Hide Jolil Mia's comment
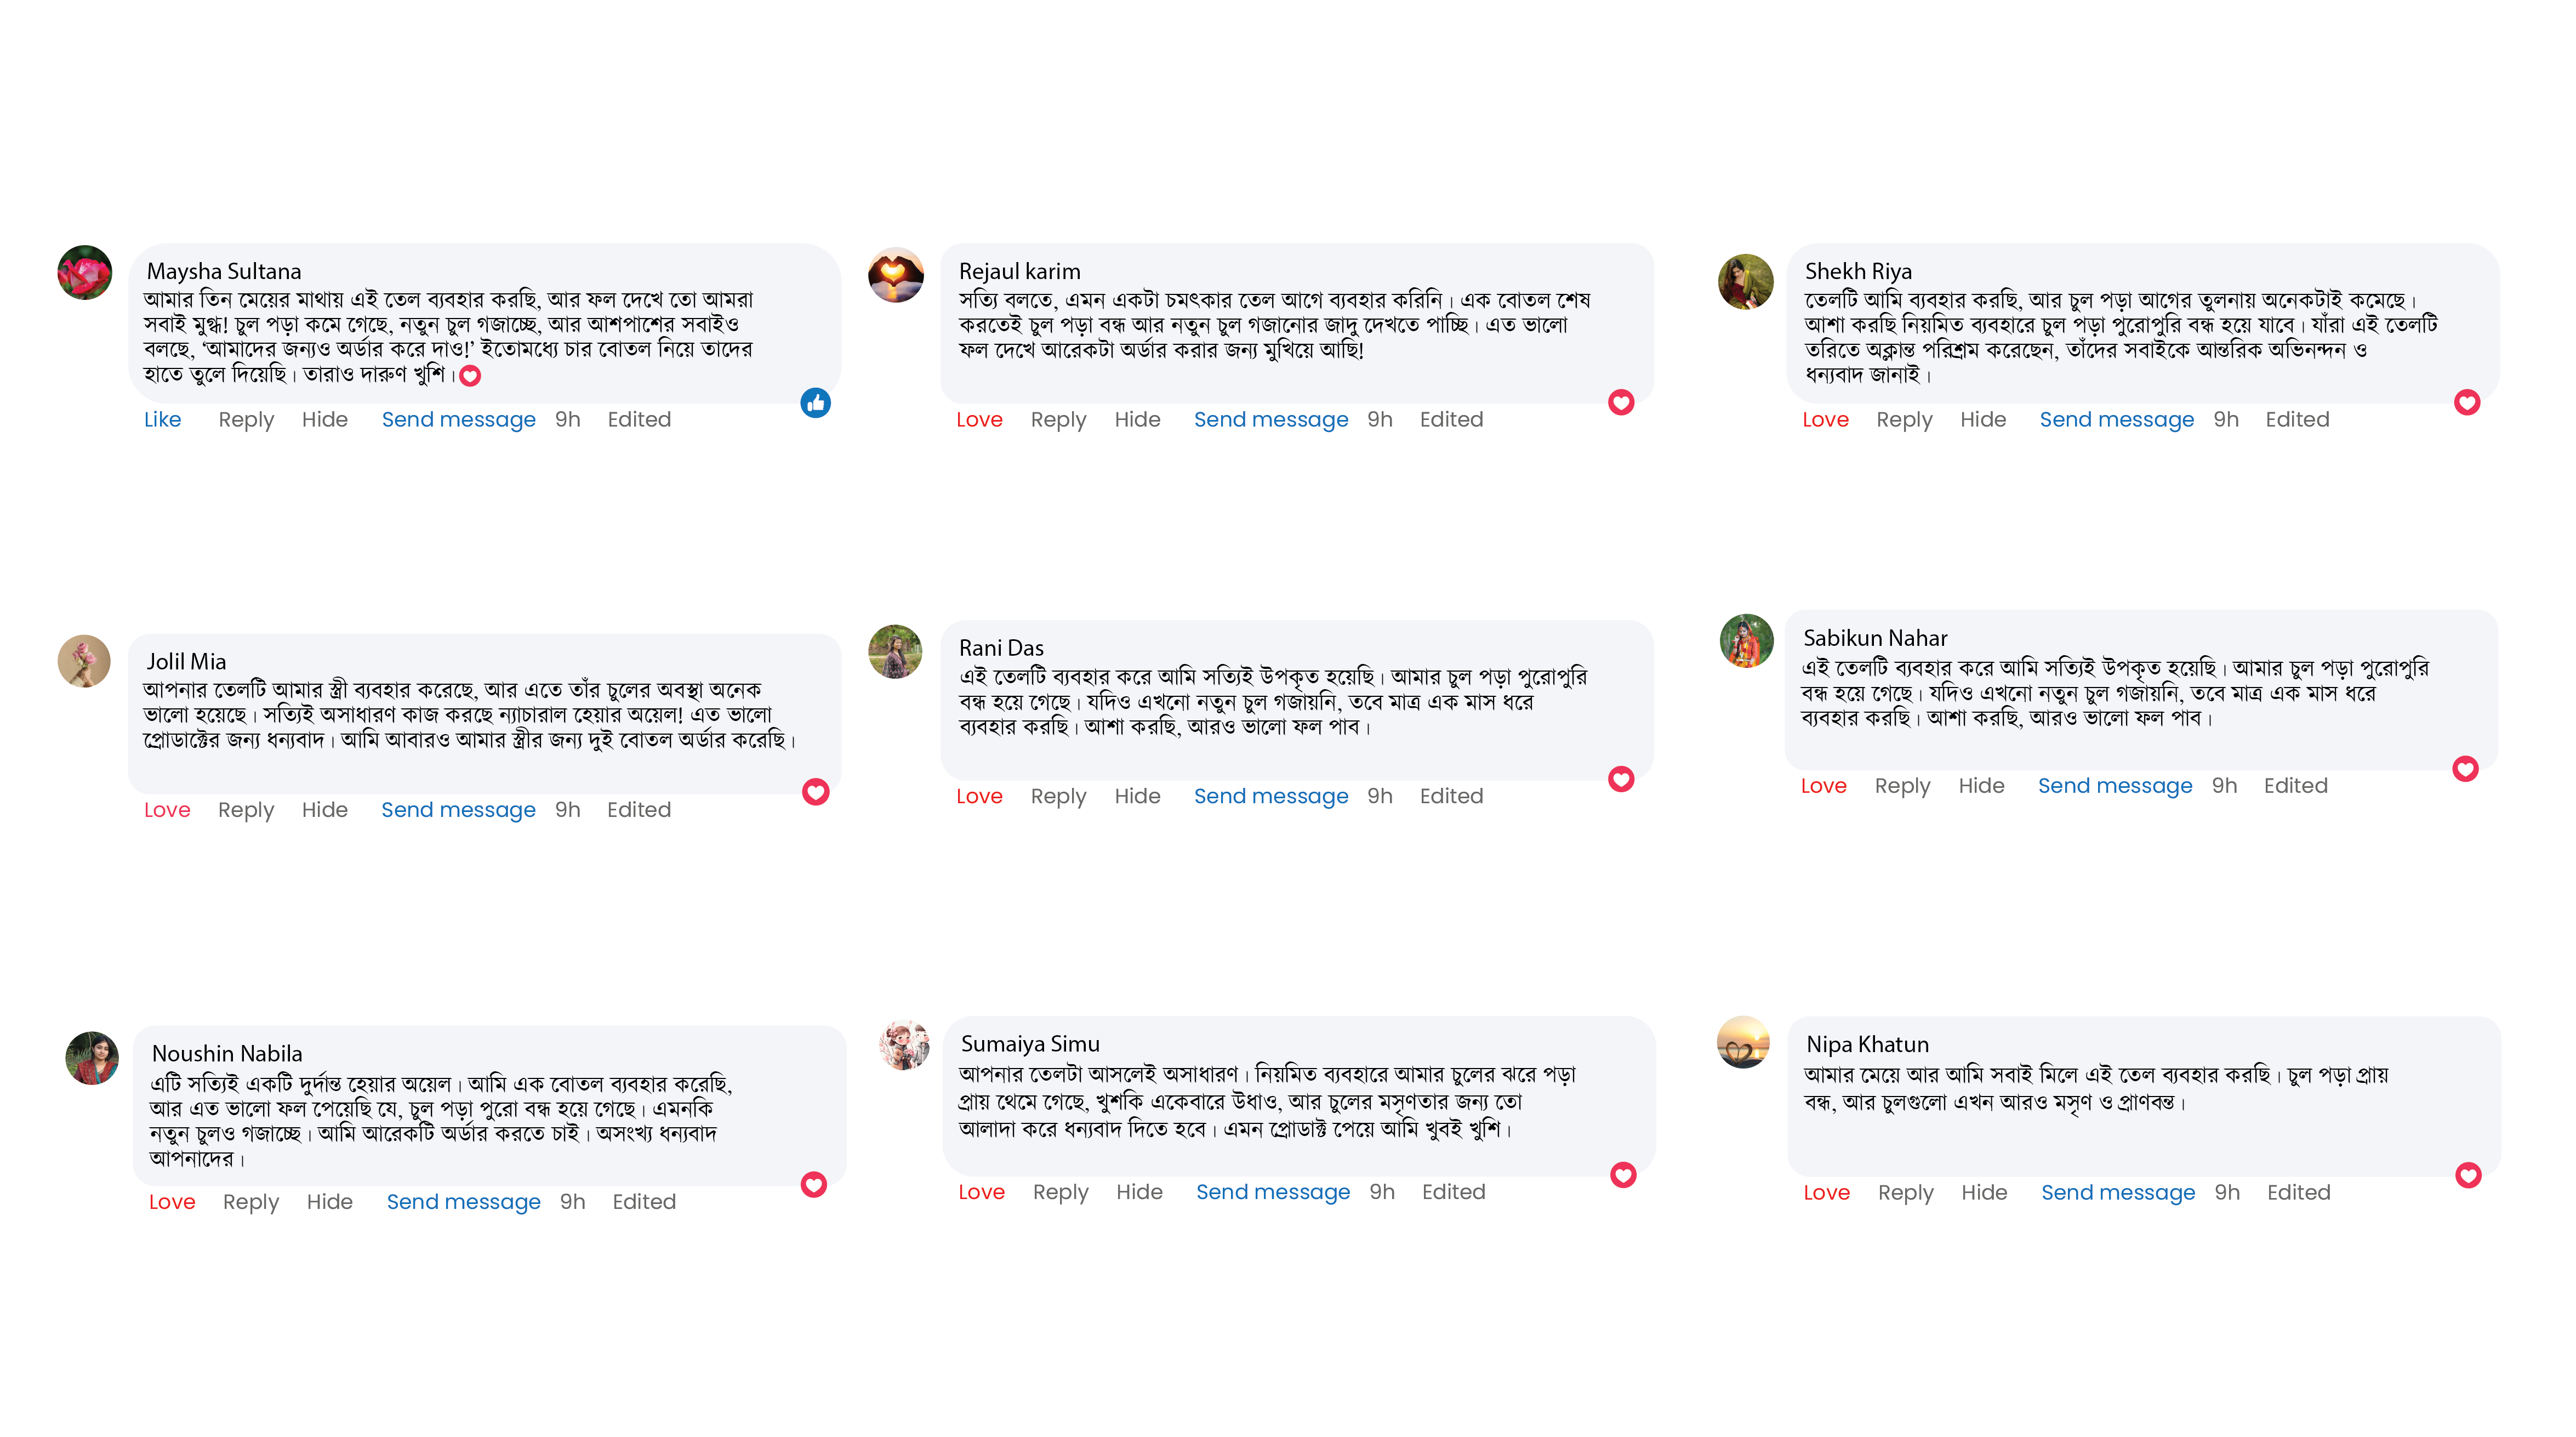Screen dimensions: 2576x1437 325,810
